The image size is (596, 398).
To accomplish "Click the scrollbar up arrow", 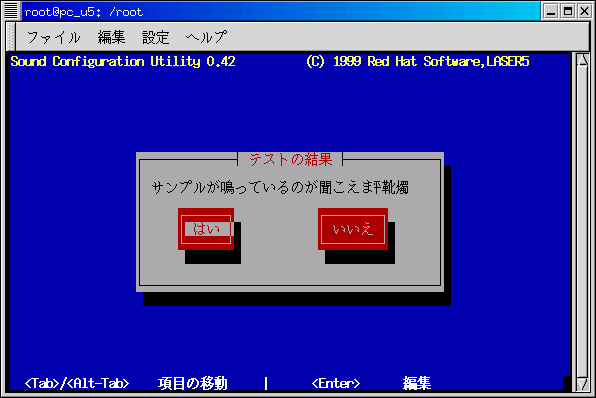I will coord(583,60).
